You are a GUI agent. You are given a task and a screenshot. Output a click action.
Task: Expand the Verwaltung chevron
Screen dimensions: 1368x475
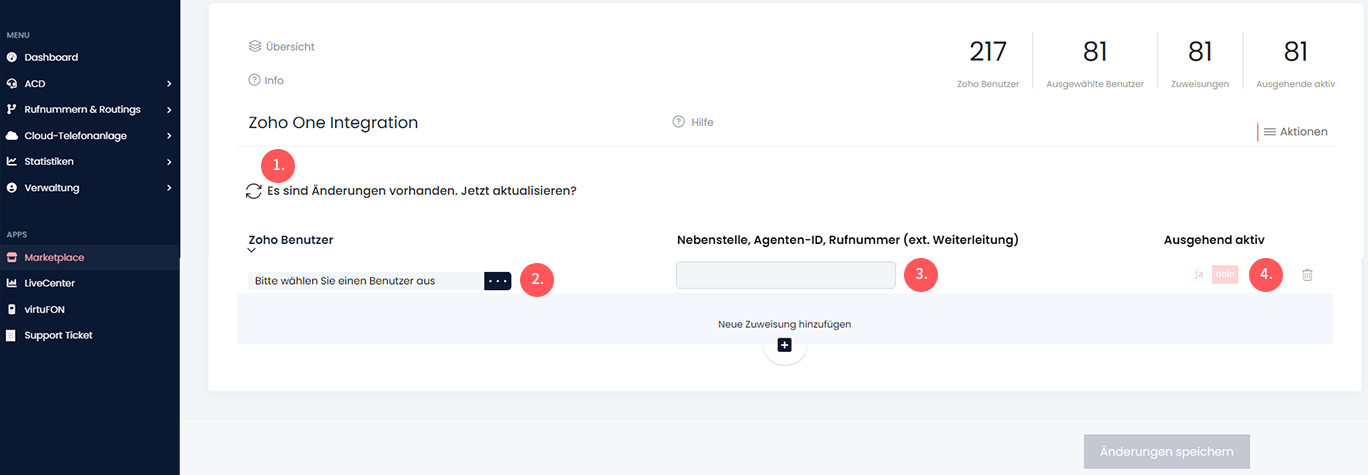tap(169, 187)
